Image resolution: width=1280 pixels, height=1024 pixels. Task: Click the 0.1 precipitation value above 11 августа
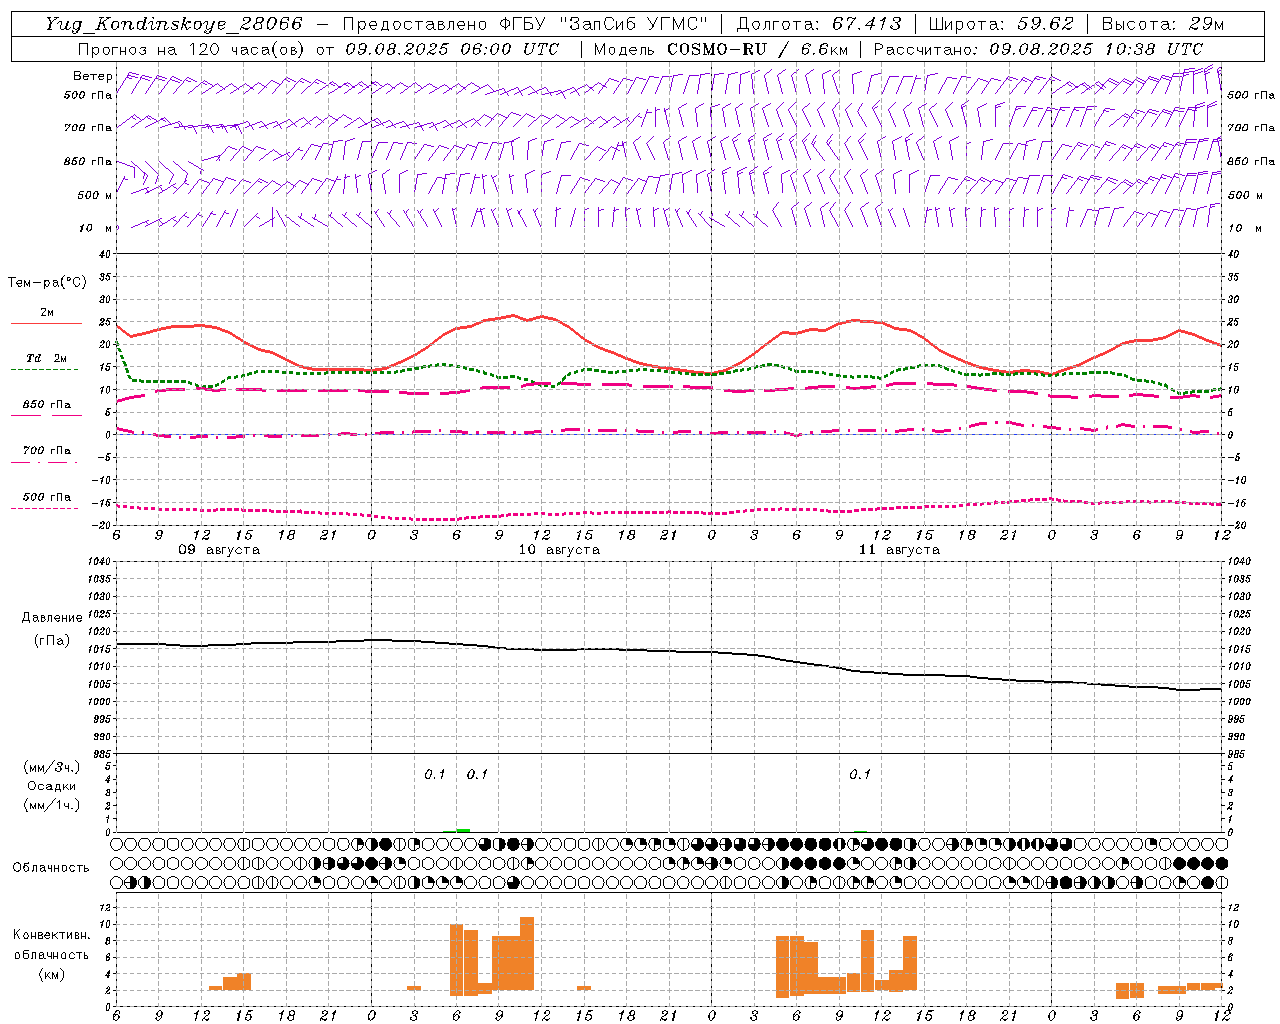click(x=860, y=774)
